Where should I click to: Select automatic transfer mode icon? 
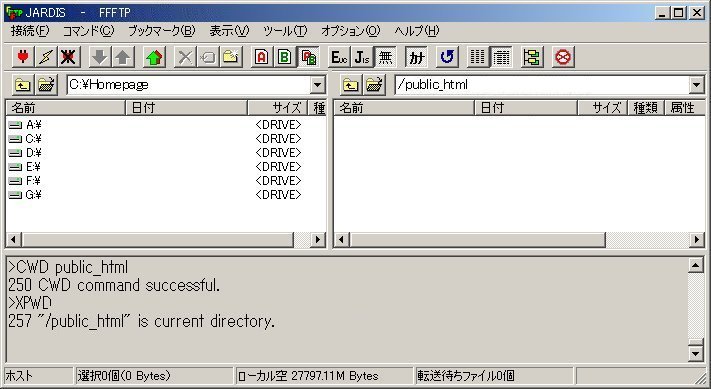308,57
